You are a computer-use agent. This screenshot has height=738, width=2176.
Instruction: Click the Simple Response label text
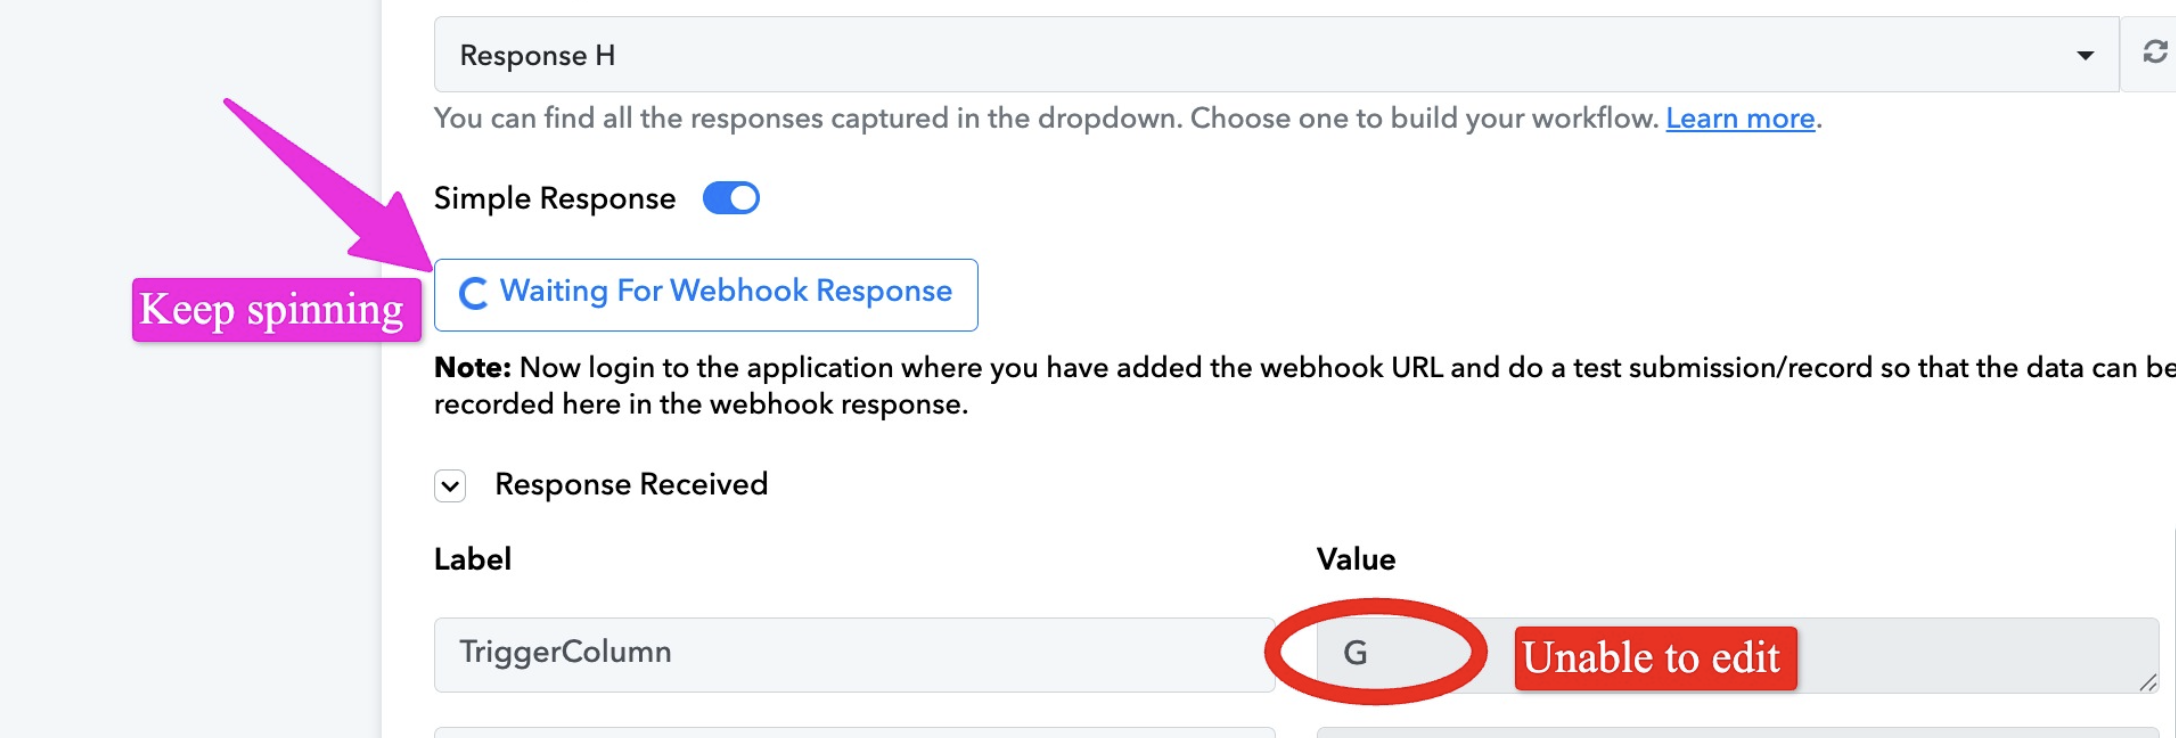pyautogui.click(x=554, y=199)
